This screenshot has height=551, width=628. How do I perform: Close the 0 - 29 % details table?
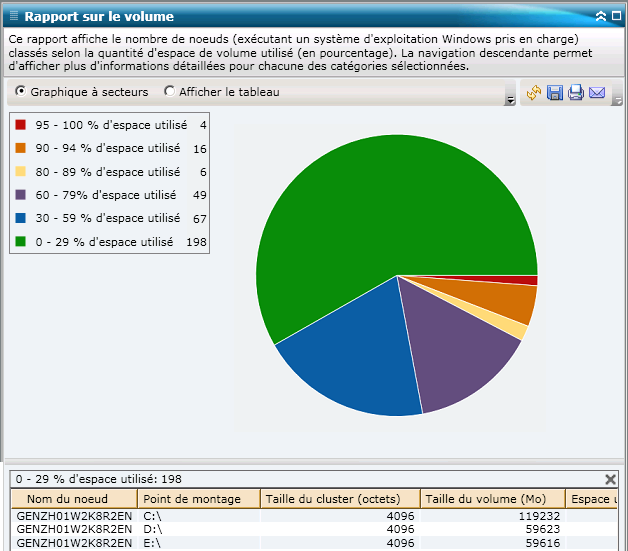tap(611, 479)
